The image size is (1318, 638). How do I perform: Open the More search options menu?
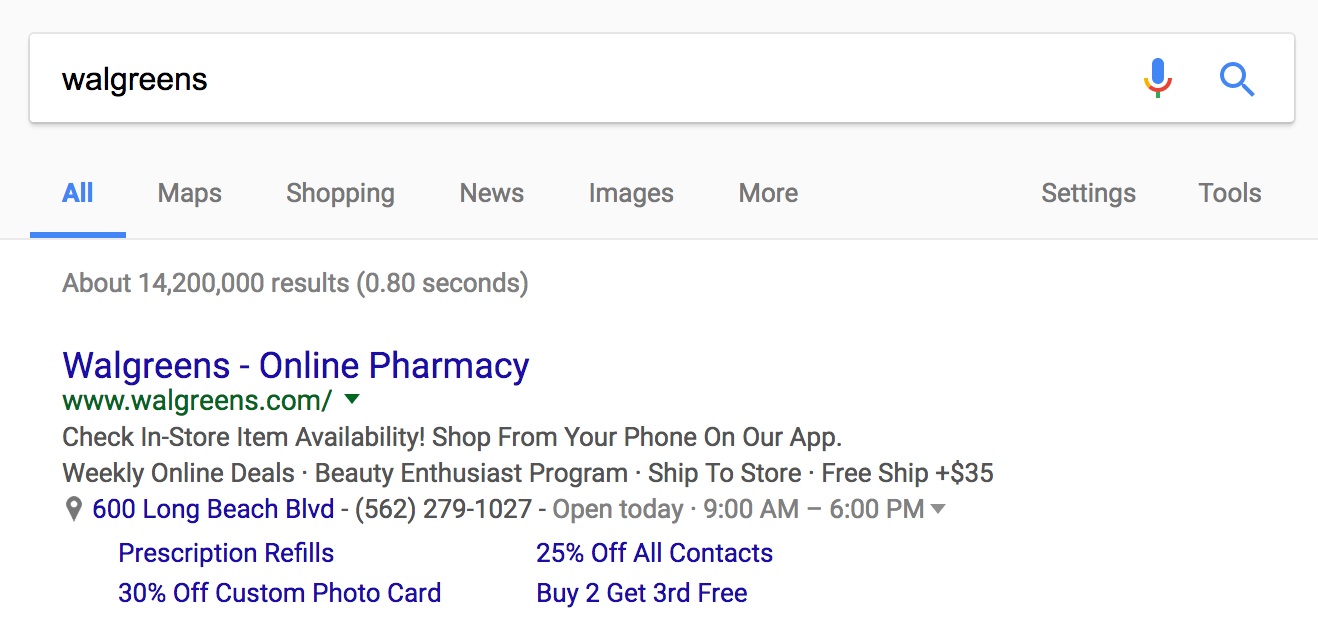pyautogui.click(x=768, y=193)
